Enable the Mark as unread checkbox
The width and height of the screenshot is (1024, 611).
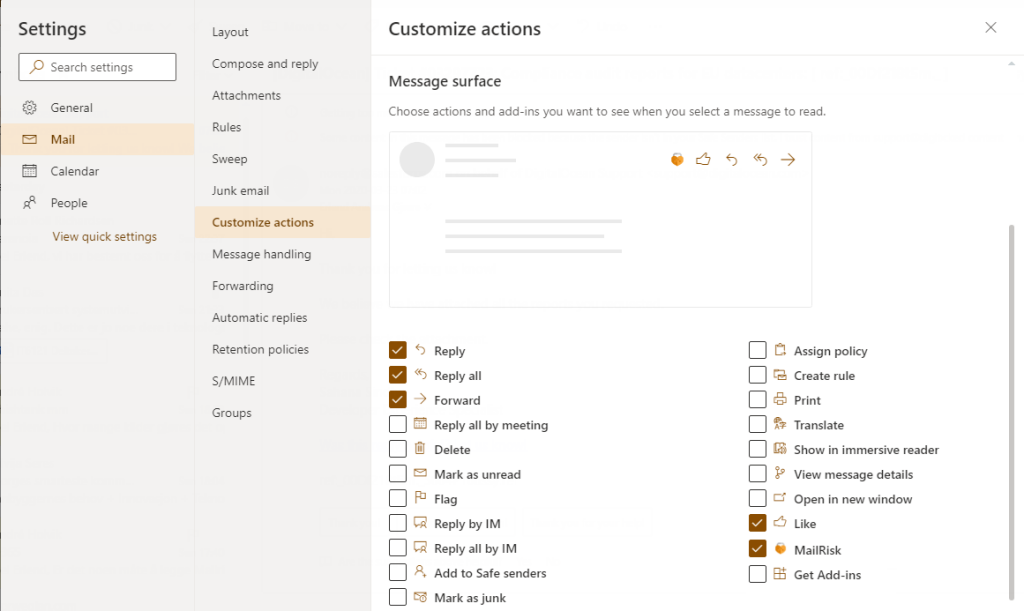398,474
